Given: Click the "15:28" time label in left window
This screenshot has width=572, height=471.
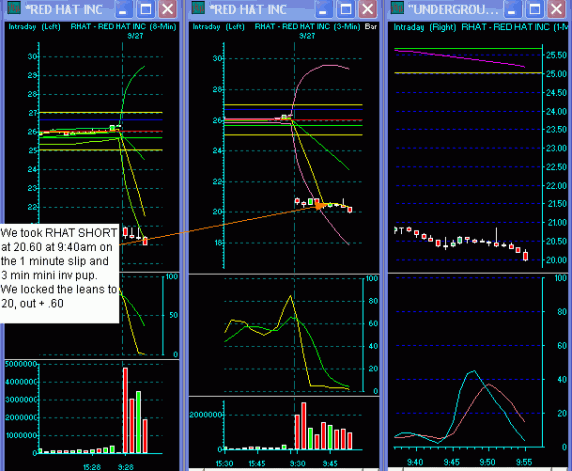Looking at the screenshot, I should click(x=92, y=467).
